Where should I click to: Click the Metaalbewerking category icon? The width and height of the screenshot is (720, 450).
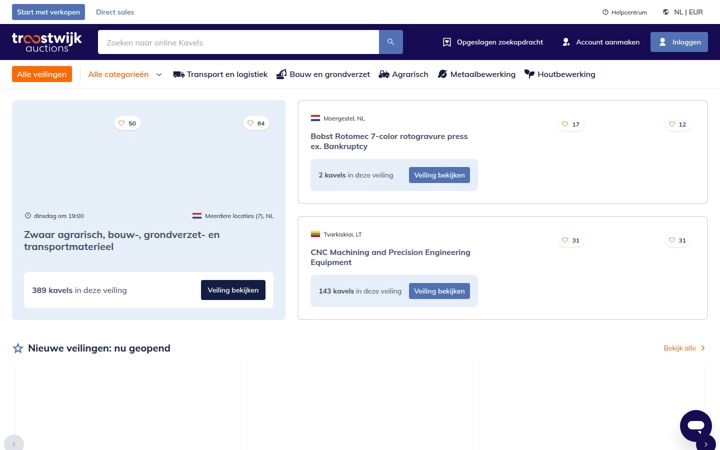click(x=442, y=74)
